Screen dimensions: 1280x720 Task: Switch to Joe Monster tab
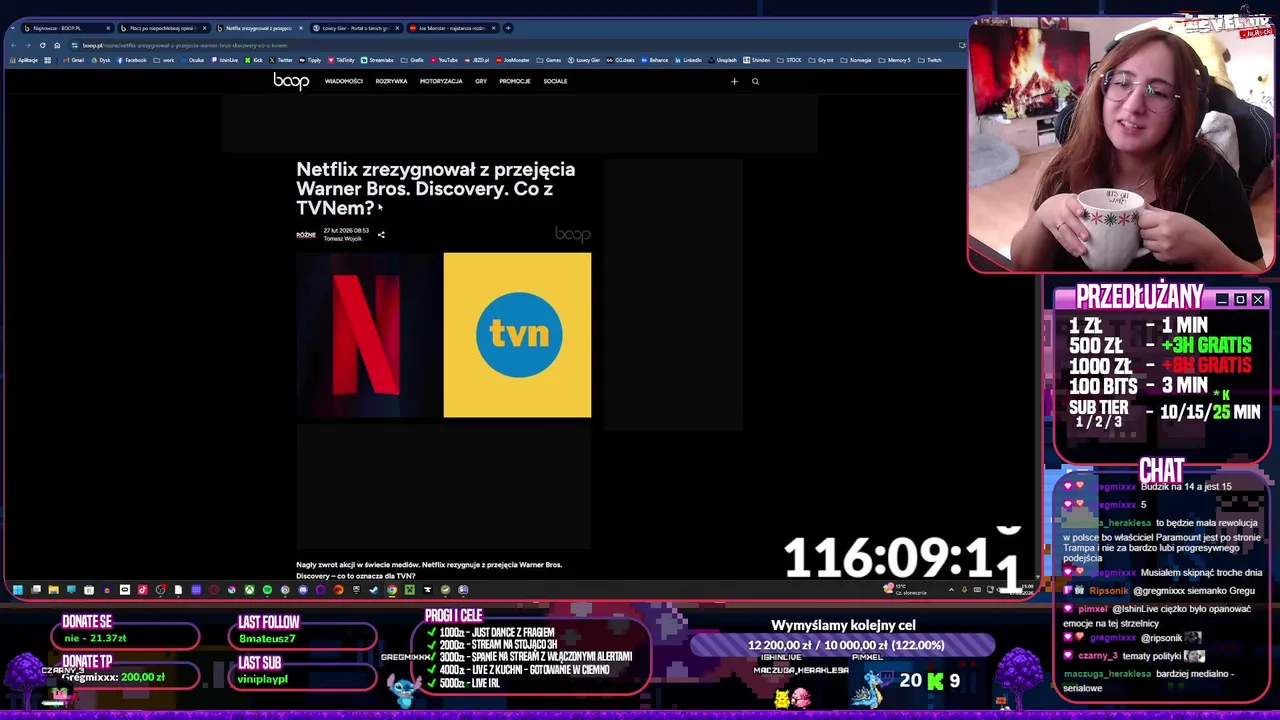[x=454, y=28]
